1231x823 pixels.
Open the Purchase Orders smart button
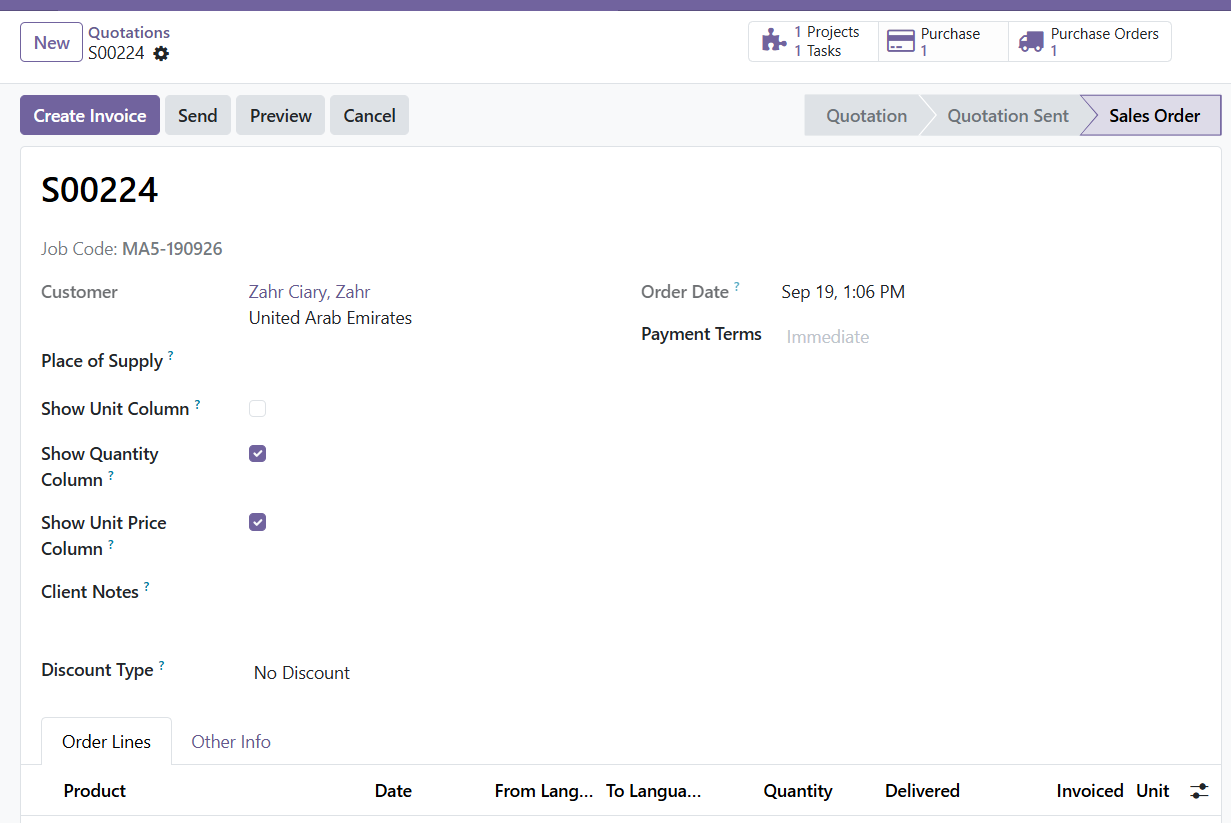[x=1089, y=41]
